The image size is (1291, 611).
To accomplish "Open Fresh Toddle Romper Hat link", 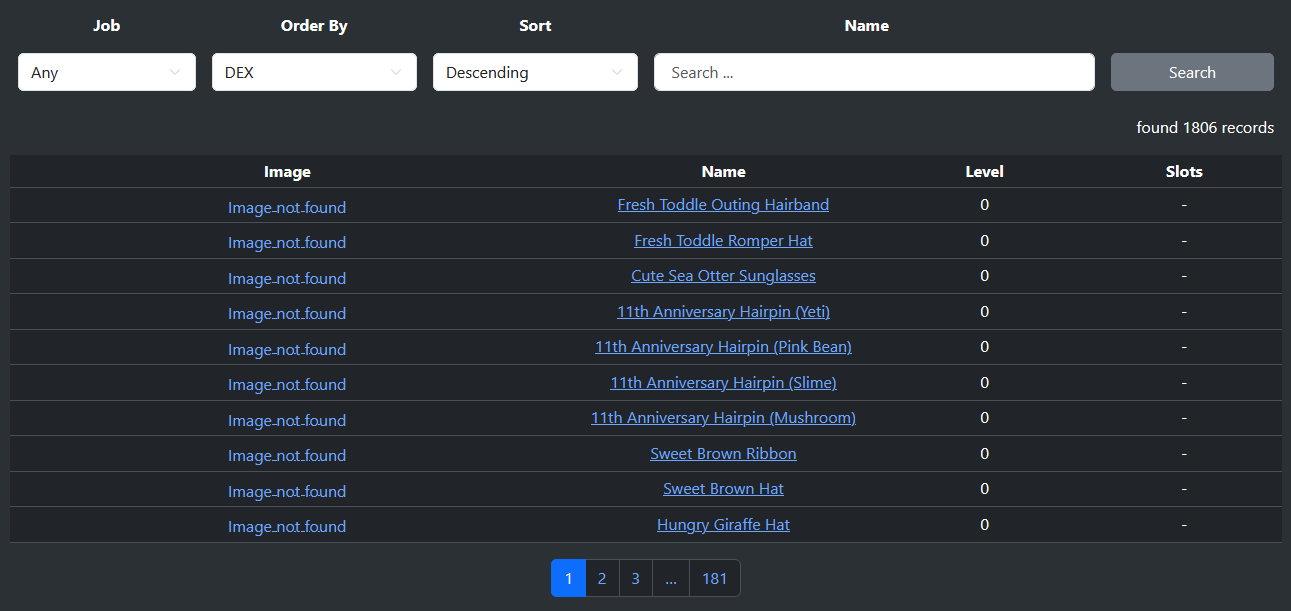I will coord(723,241).
